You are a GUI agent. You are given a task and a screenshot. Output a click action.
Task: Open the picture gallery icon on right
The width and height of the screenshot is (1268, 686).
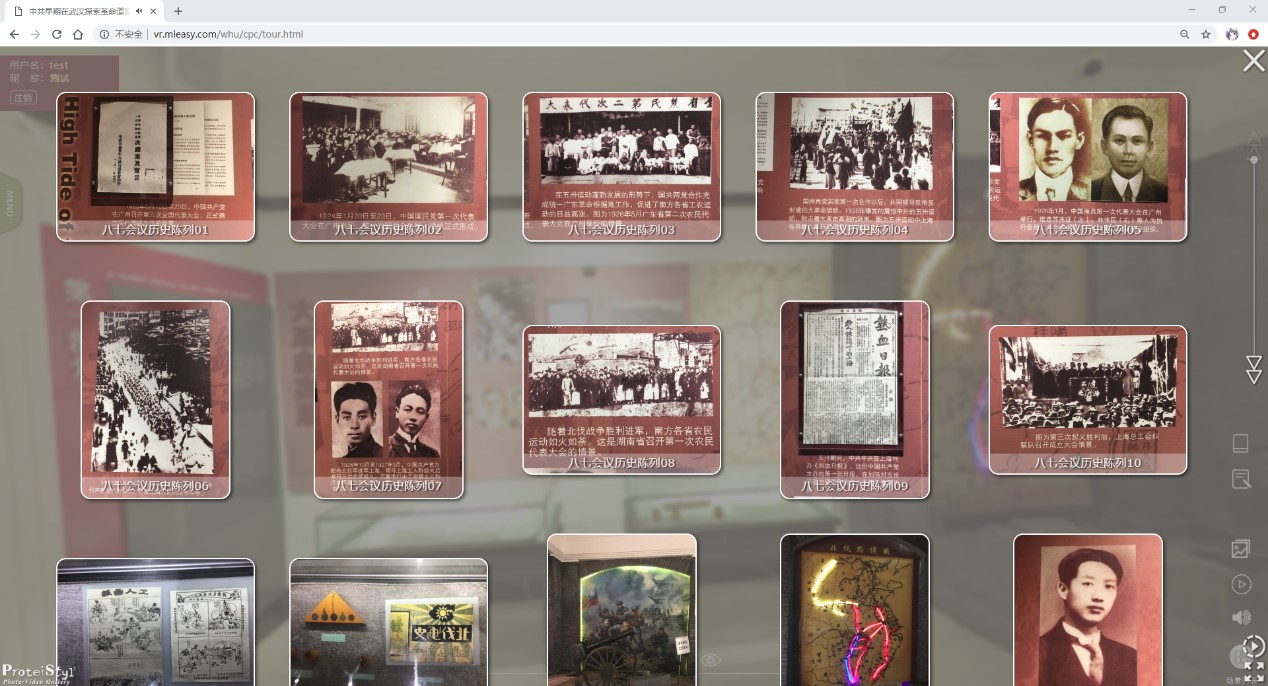[x=1241, y=548]
